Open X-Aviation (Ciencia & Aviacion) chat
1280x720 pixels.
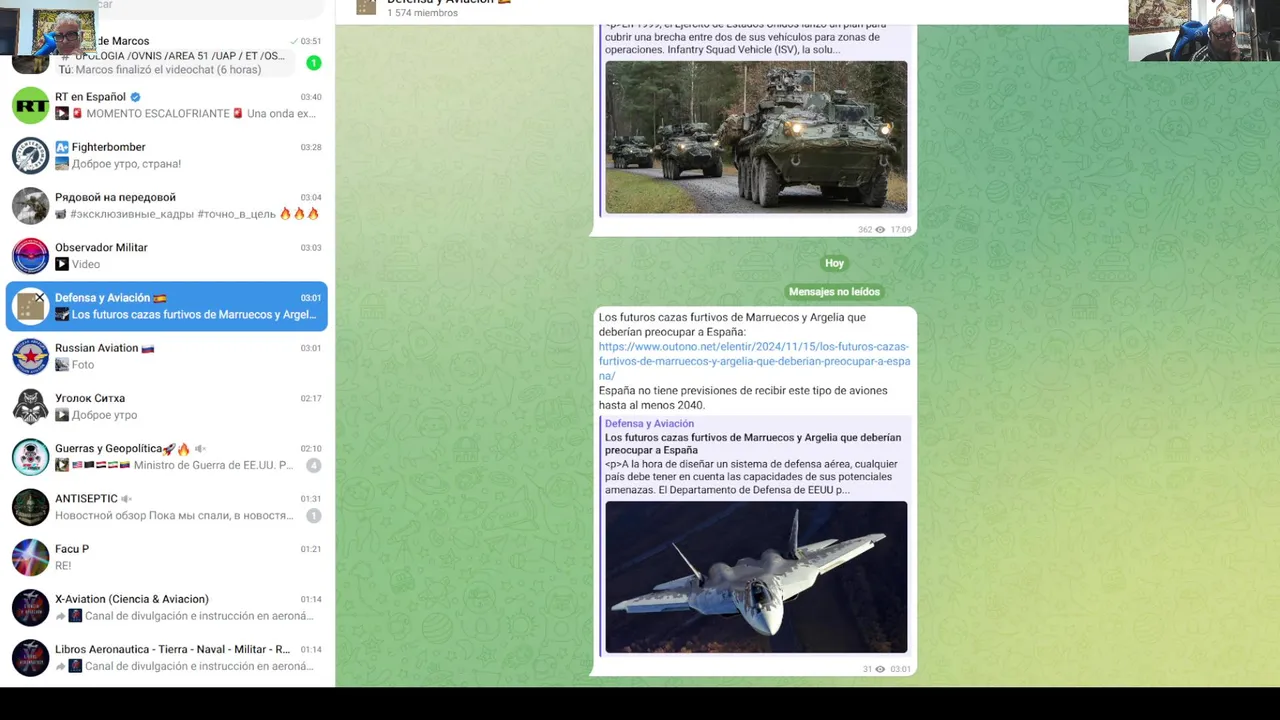point(167,607)
